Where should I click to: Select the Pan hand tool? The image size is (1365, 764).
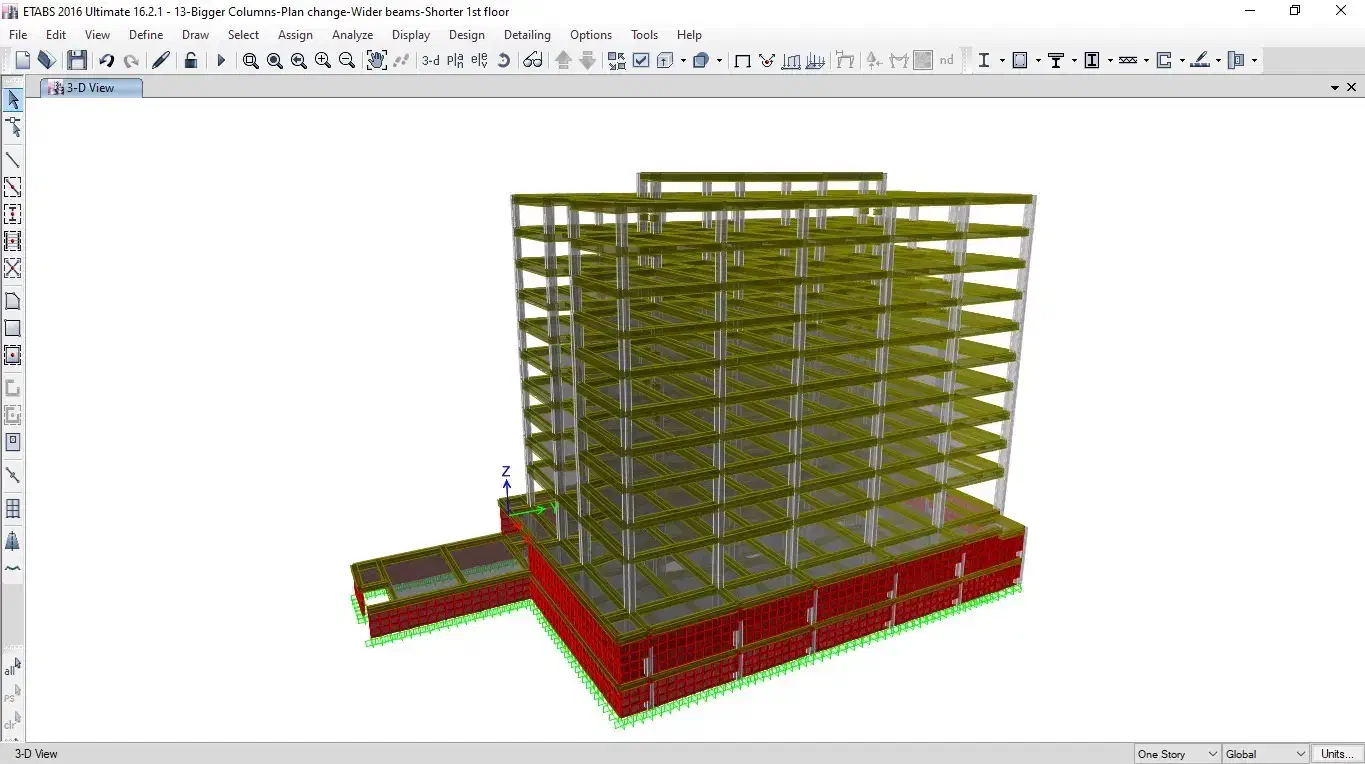376,61
